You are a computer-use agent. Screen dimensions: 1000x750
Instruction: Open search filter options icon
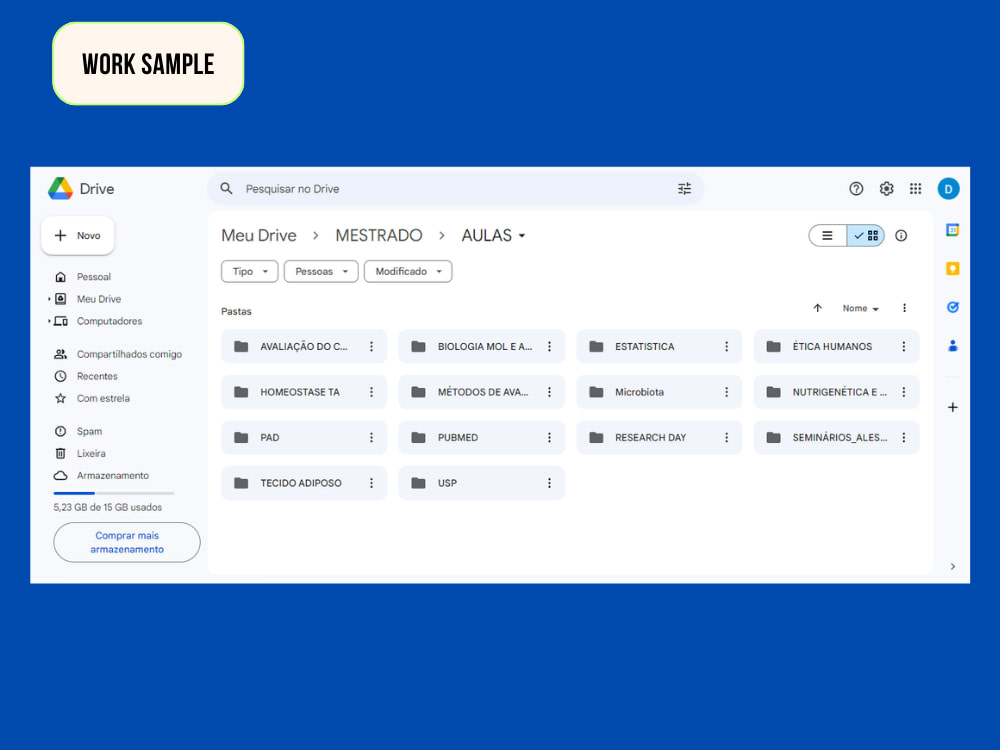[x=684, y=189]
